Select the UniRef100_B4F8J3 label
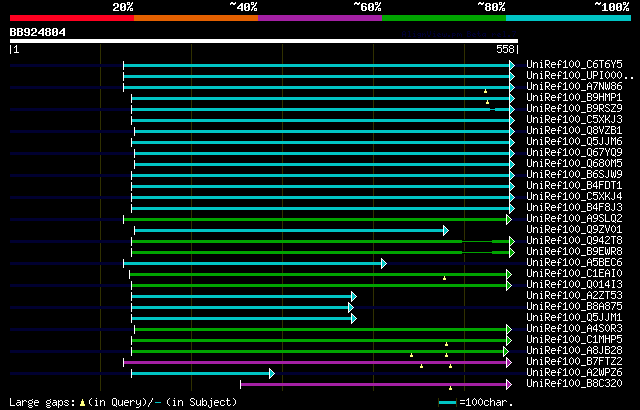 coord(574,208)
